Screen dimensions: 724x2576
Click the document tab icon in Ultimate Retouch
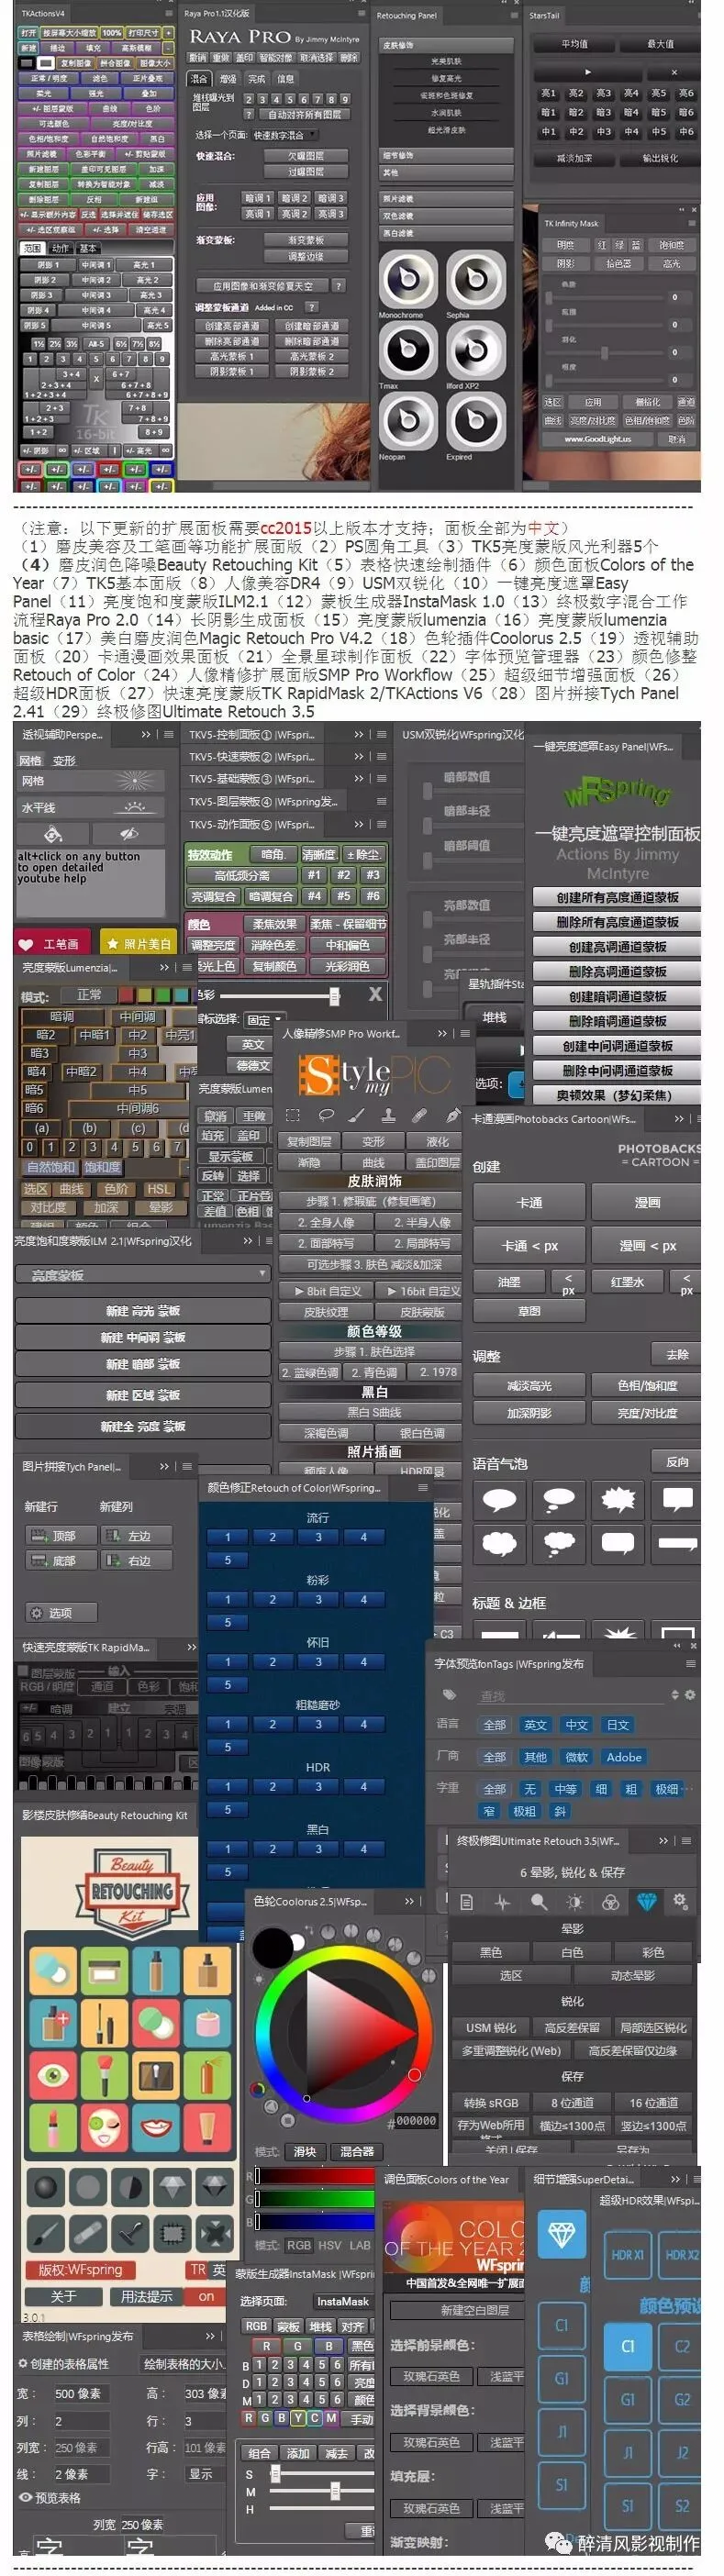pyautogui.click(x=467, y=1901)
